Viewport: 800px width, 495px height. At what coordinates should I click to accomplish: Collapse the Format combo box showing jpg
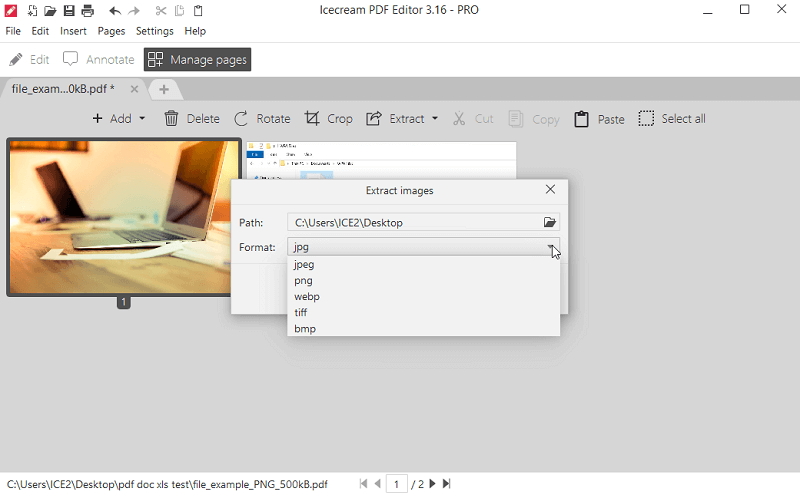(x=423, y=246)
